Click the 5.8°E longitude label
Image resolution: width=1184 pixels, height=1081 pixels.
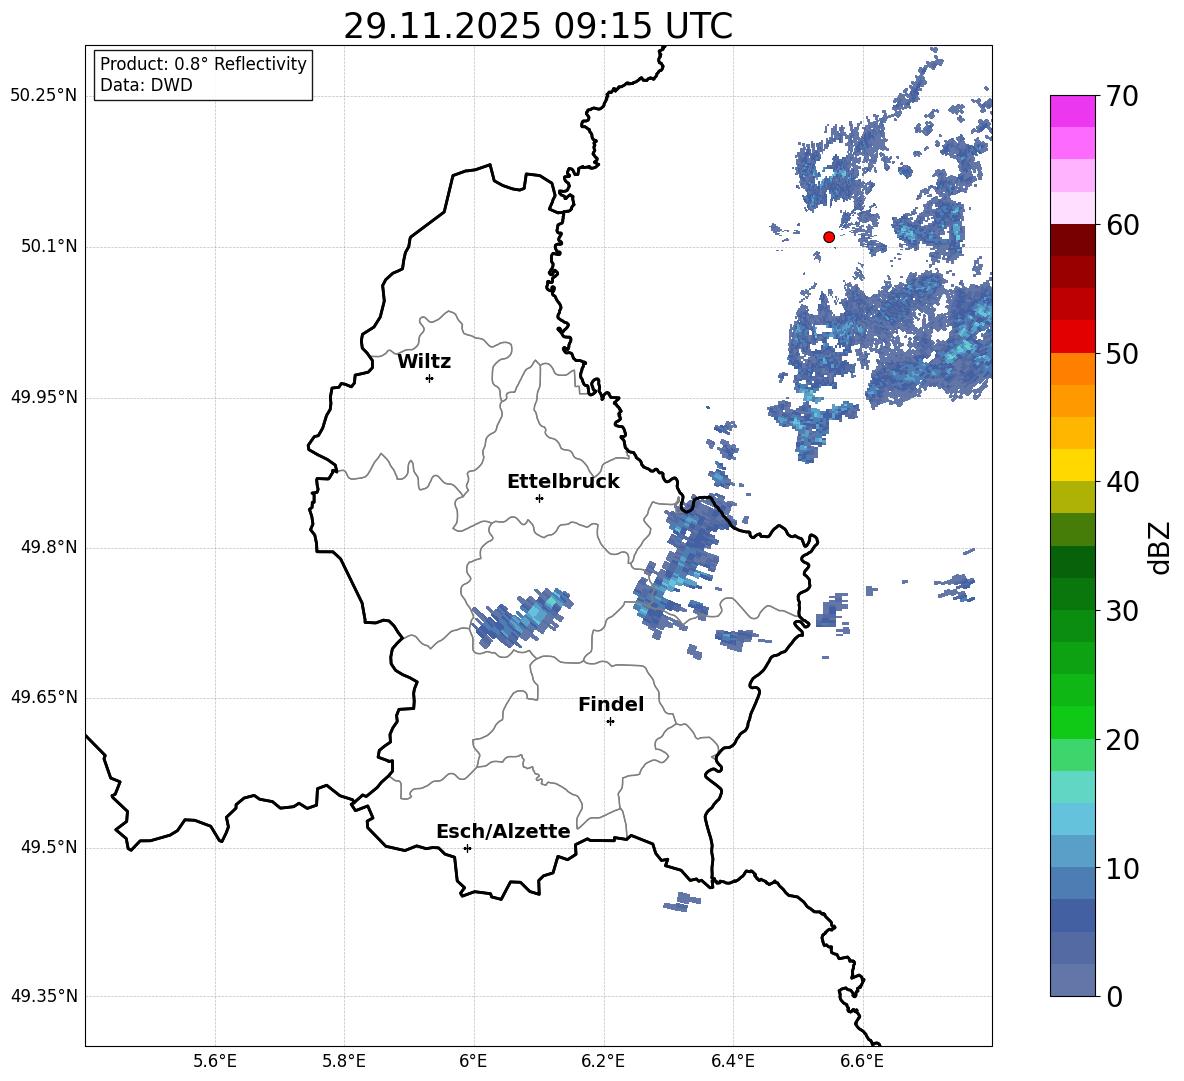pos(344,1061)
